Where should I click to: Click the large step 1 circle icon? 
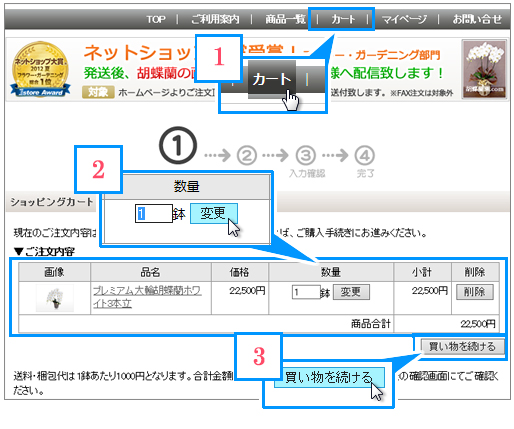[x=178, y=145]
